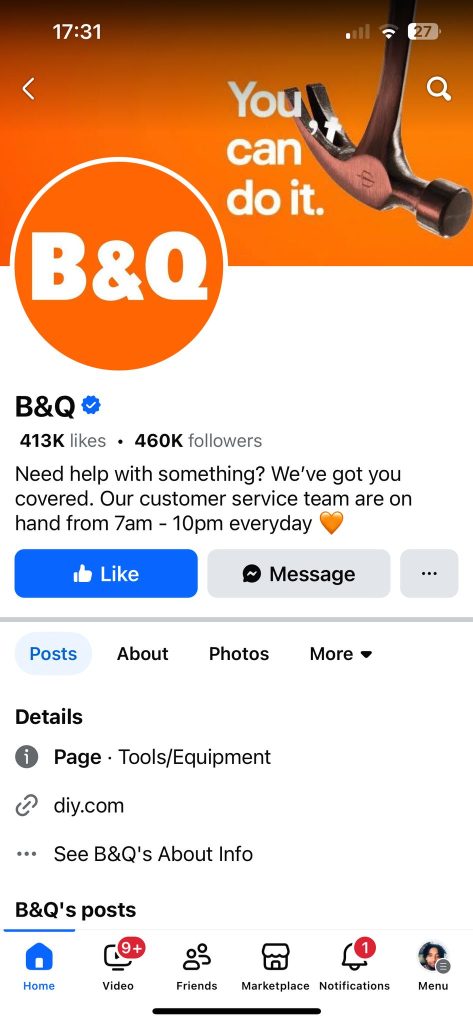
Task: View the B&Q profile picture
Action: pyautogui.click(x=119, y=264)
